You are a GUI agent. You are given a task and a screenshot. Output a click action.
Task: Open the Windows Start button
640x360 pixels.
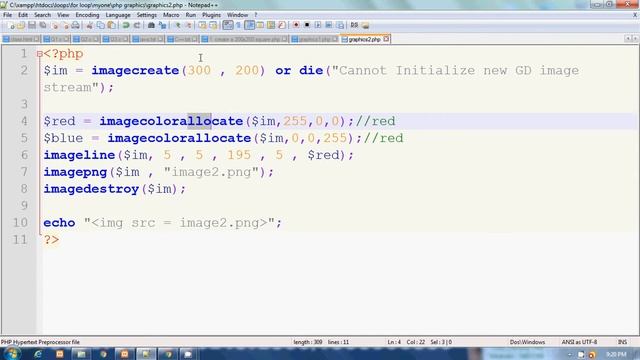11,353
